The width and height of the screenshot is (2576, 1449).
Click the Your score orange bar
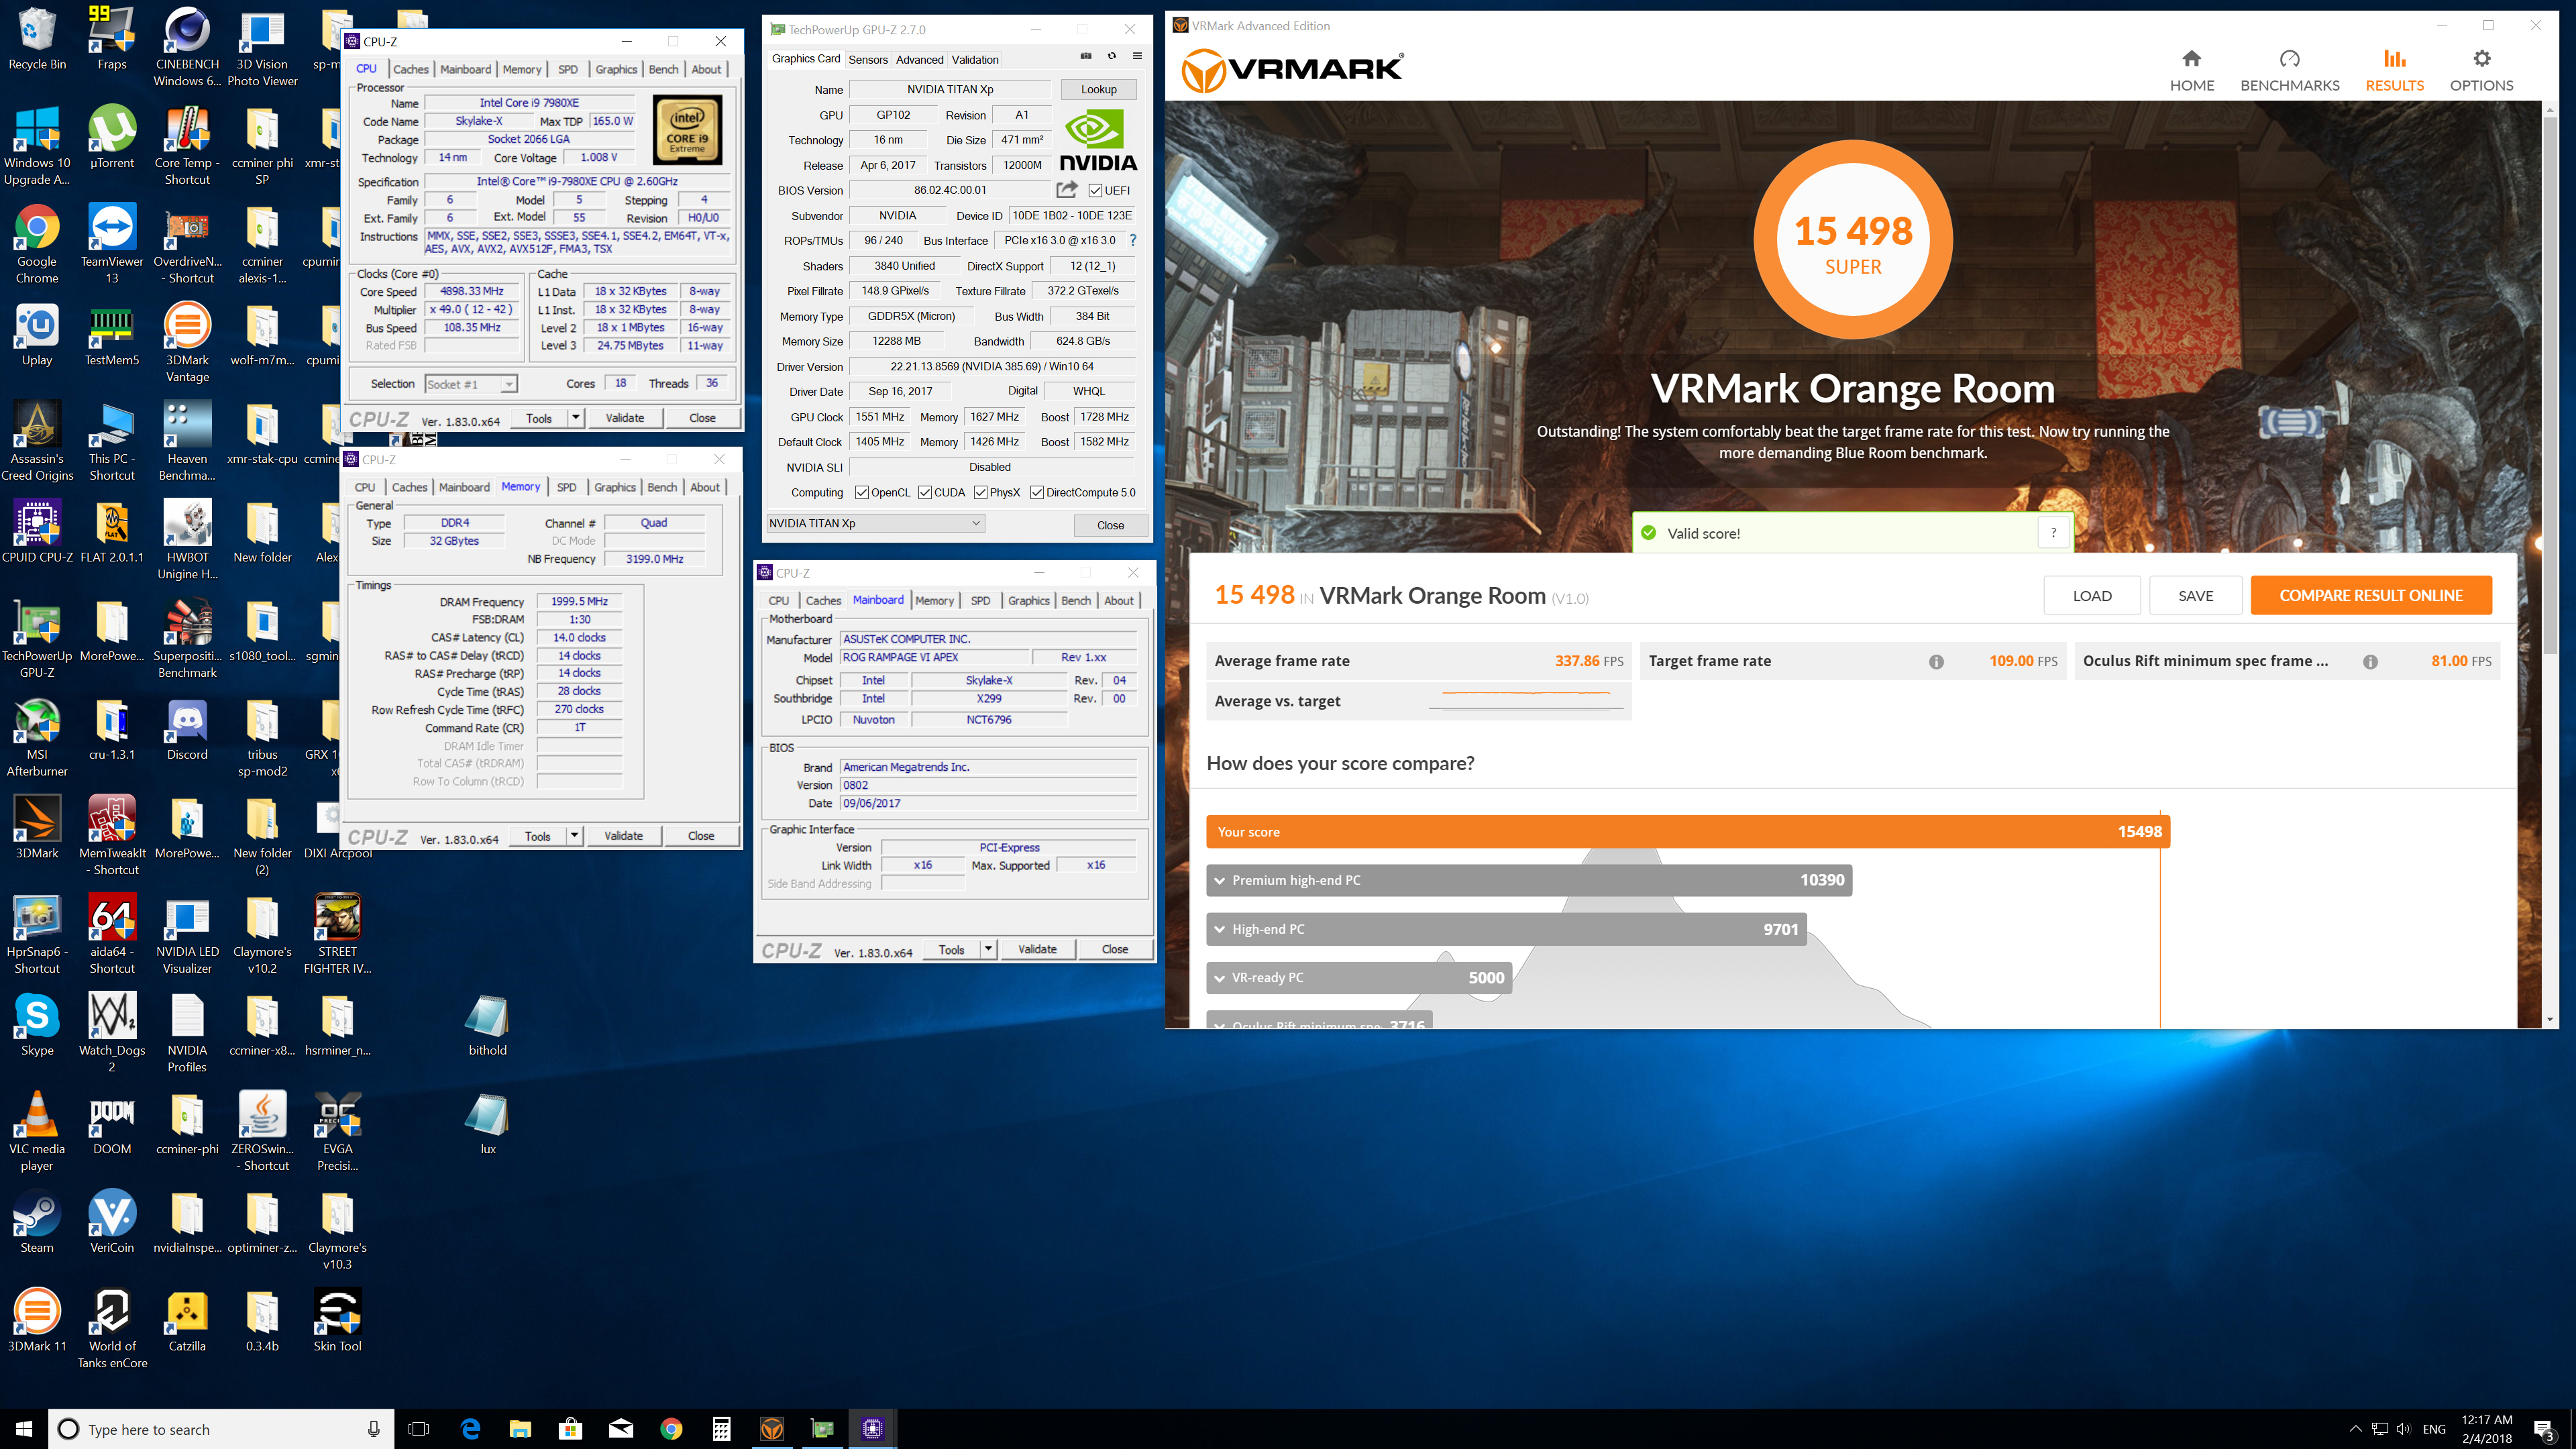[1688, 831]
